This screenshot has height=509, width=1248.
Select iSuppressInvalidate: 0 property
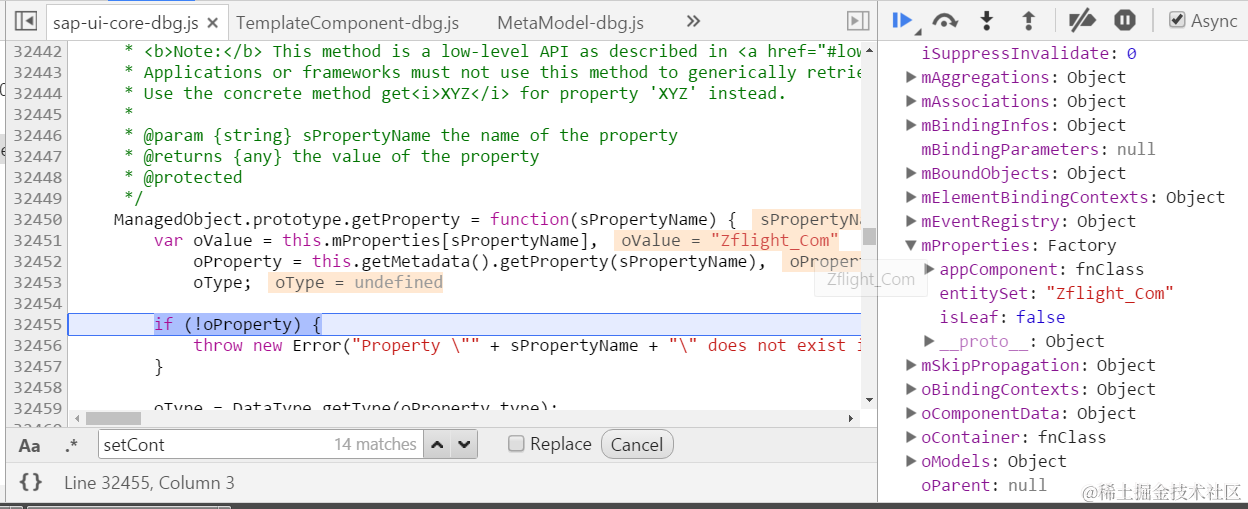click(x=1028, y=53)
